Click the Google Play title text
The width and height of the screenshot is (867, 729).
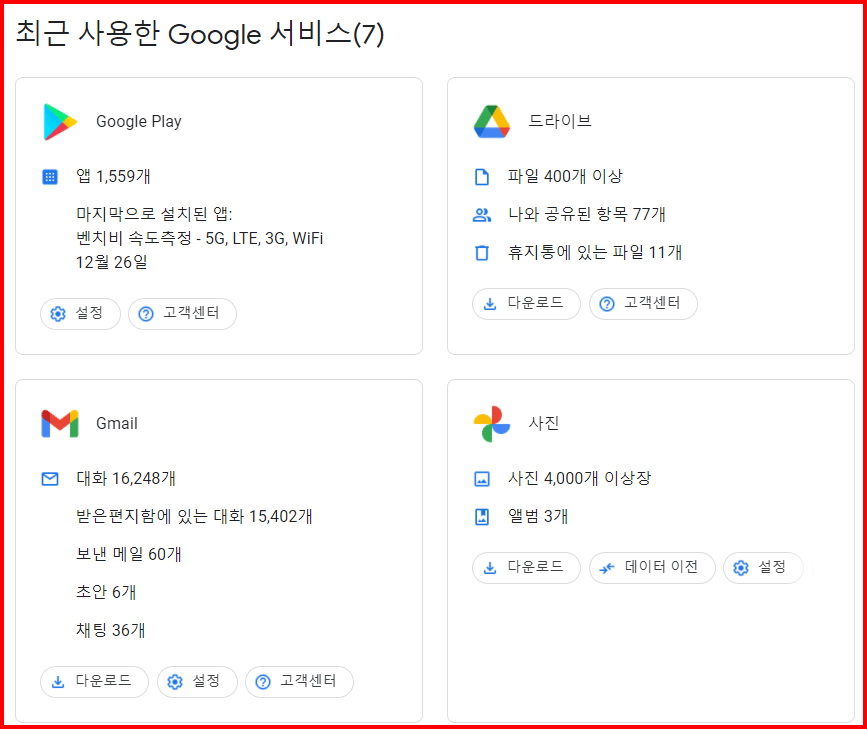(139, 122)
